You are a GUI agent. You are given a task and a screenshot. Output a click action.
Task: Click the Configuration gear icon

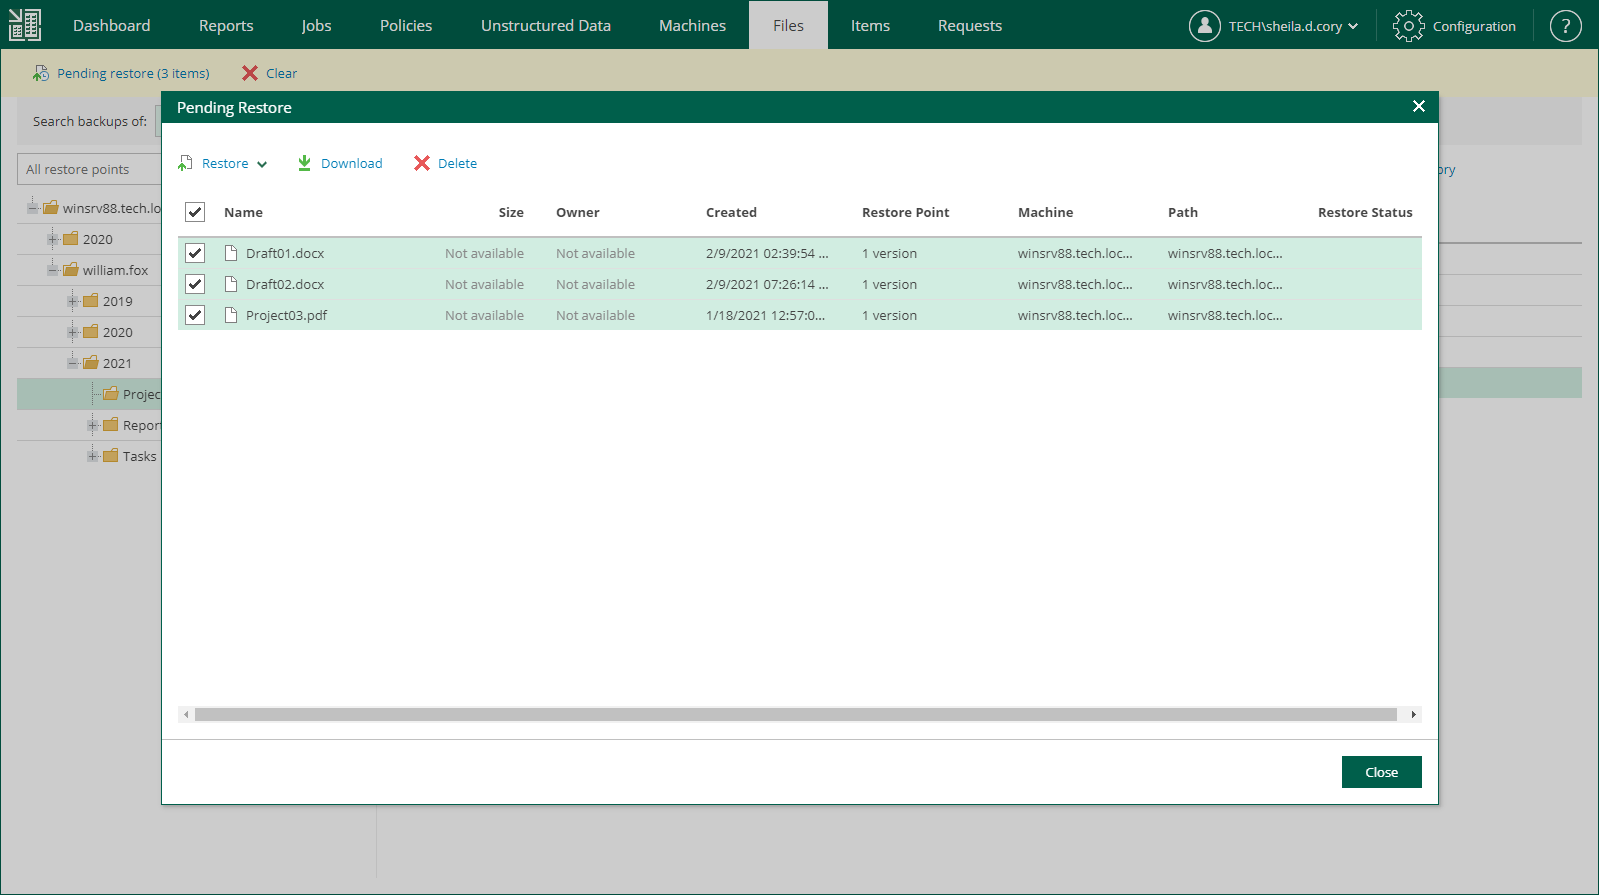1408,26
